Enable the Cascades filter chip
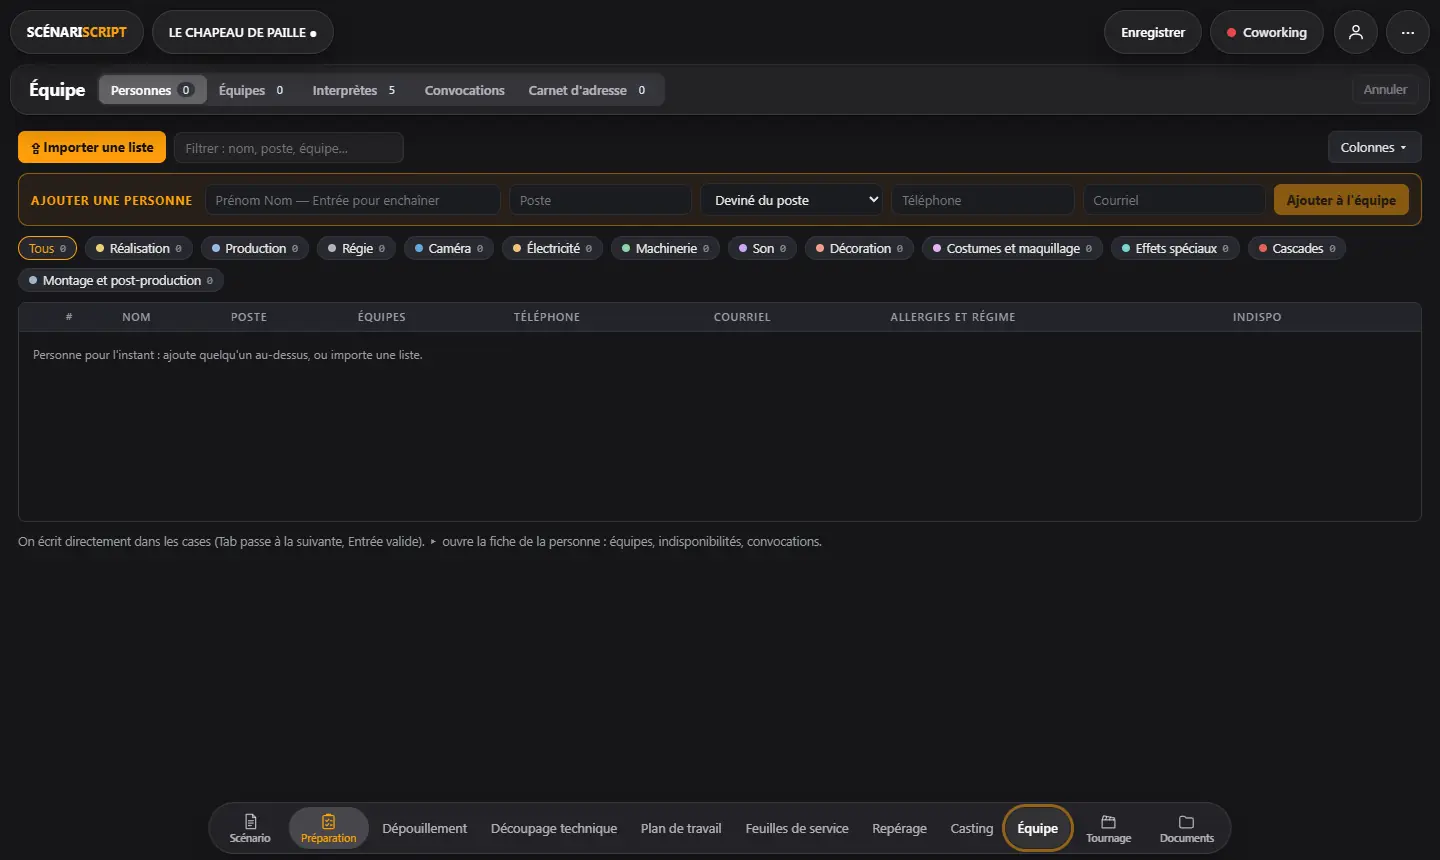The image size is (1440, 860). [x=1298, y=248]
